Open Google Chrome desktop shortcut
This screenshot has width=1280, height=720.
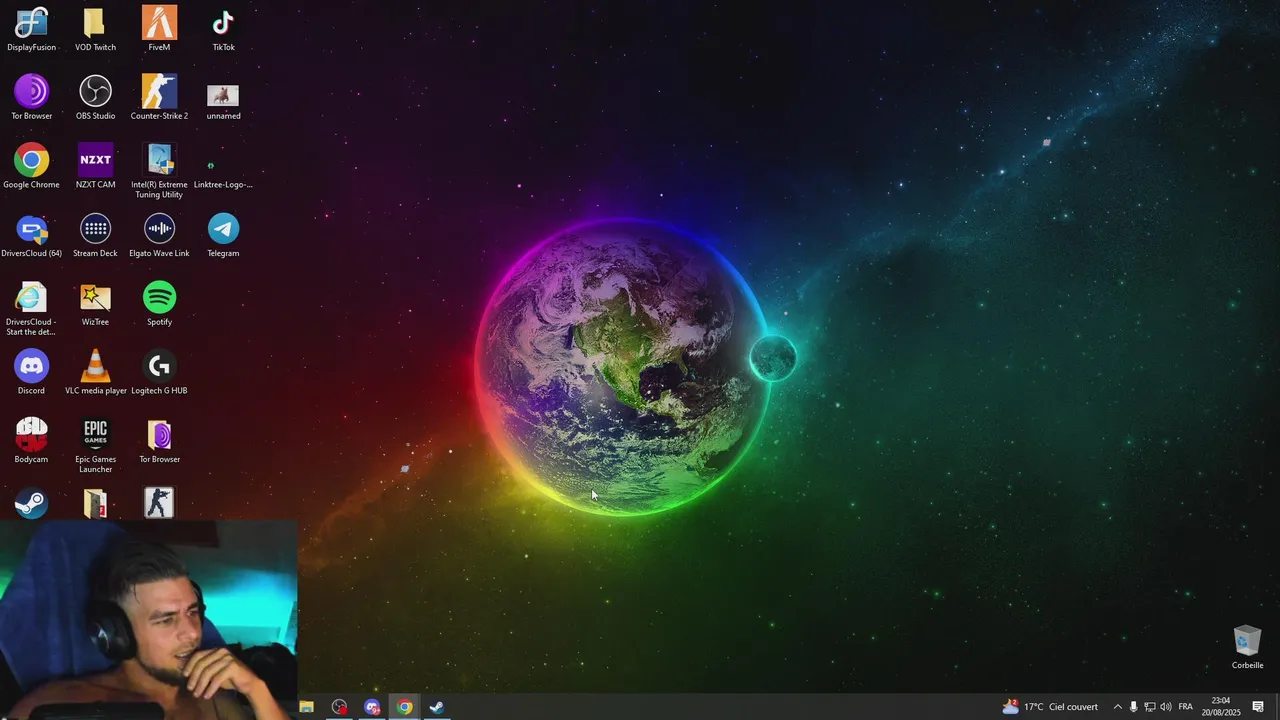coord(31,167)
